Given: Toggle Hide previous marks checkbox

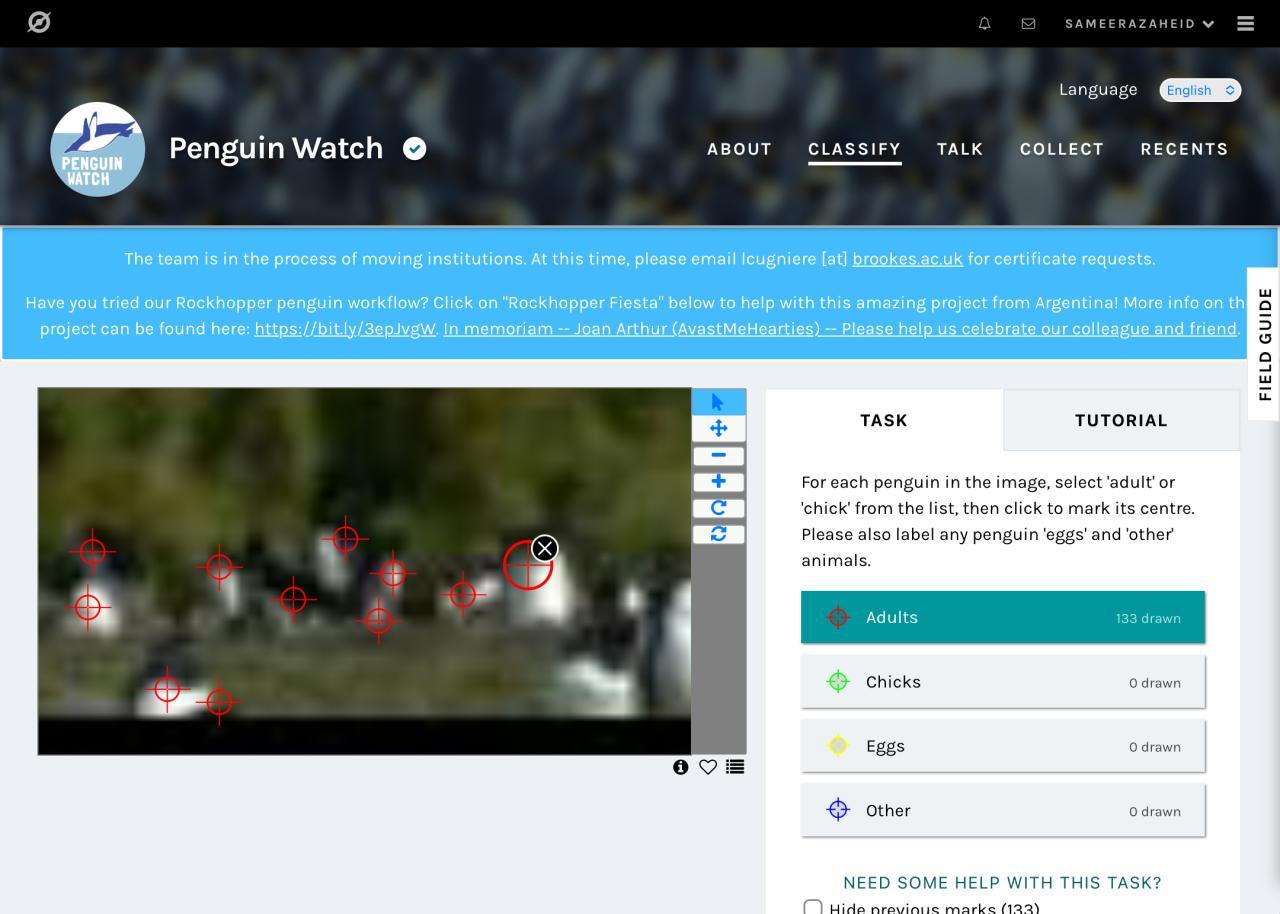Looking at the screenshot, I should tap(813, 908).
